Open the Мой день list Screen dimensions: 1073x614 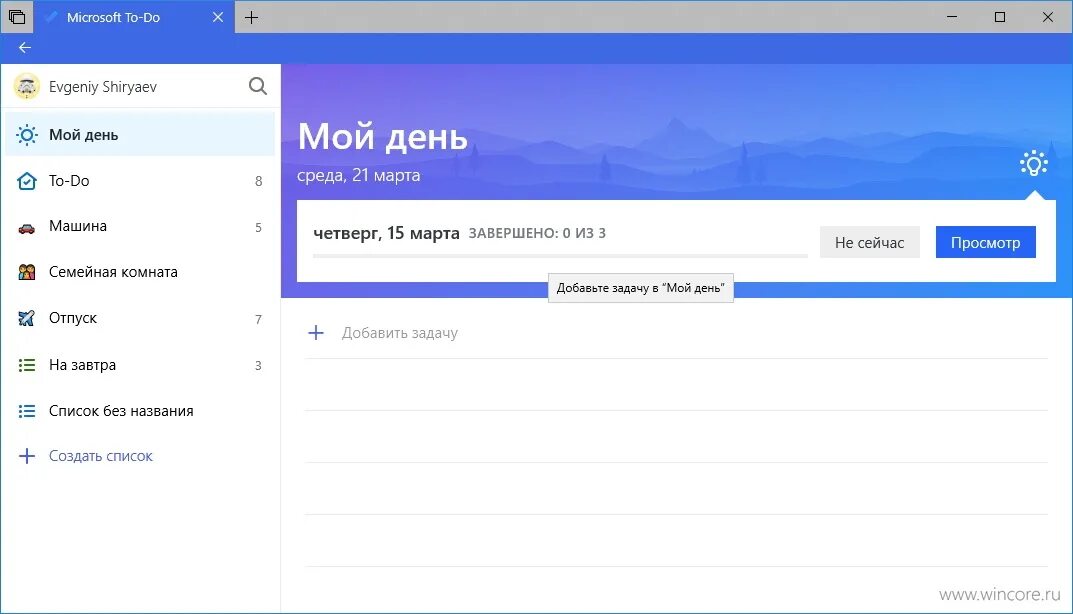pos(140,135)
